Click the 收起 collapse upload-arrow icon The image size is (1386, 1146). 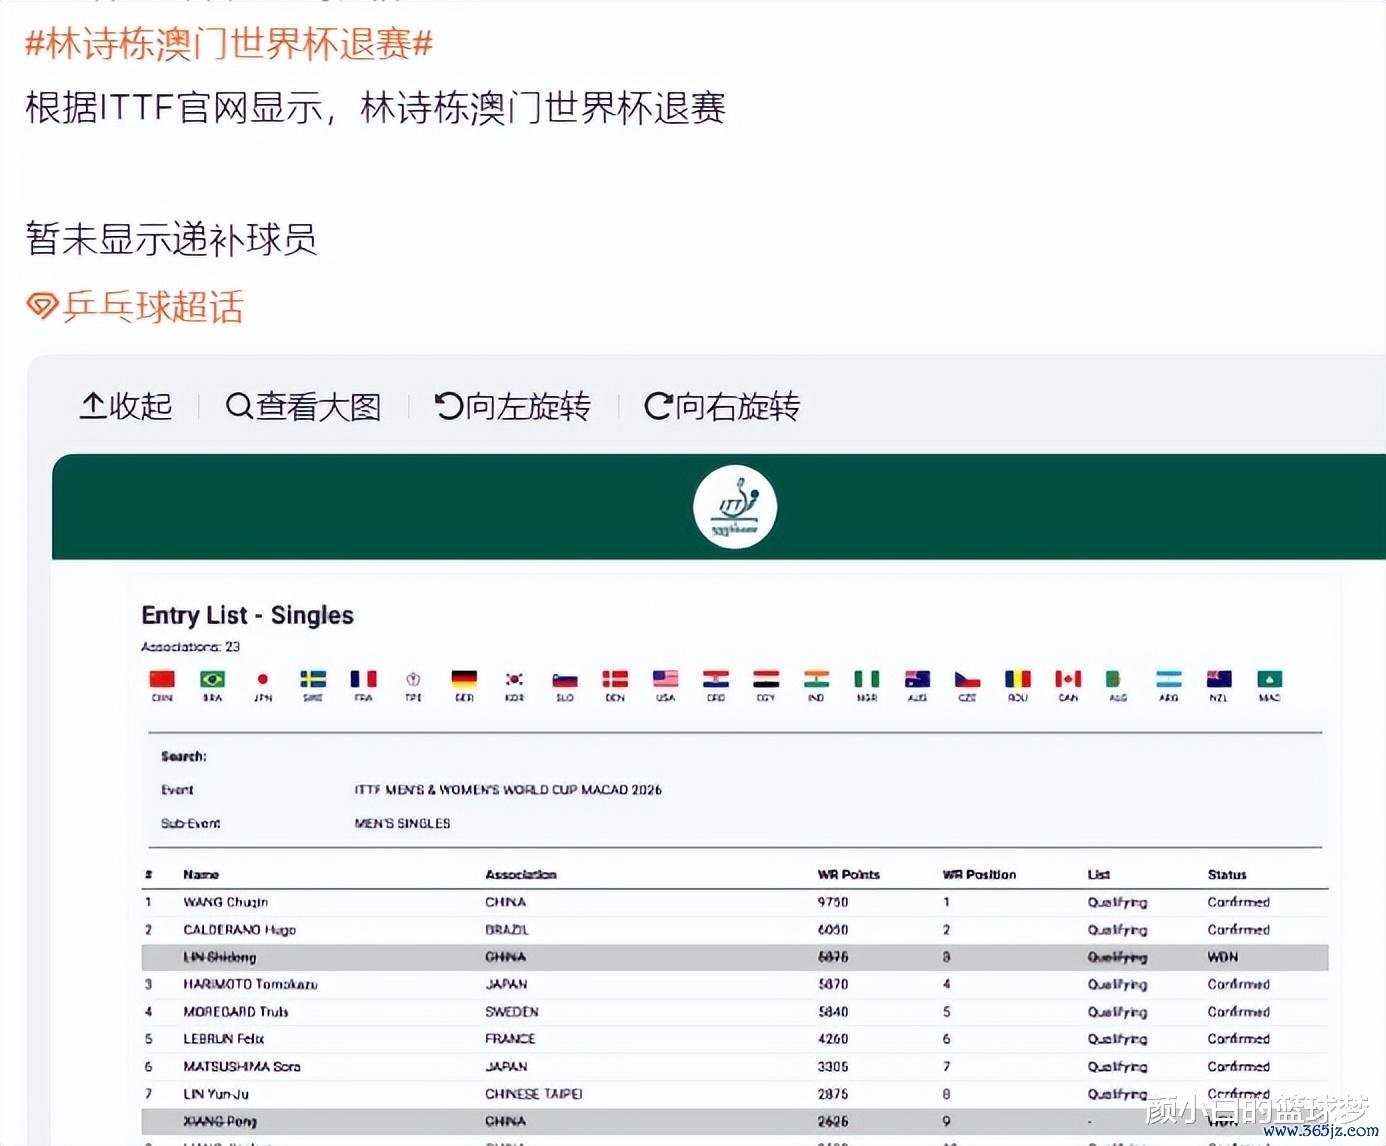93,406
